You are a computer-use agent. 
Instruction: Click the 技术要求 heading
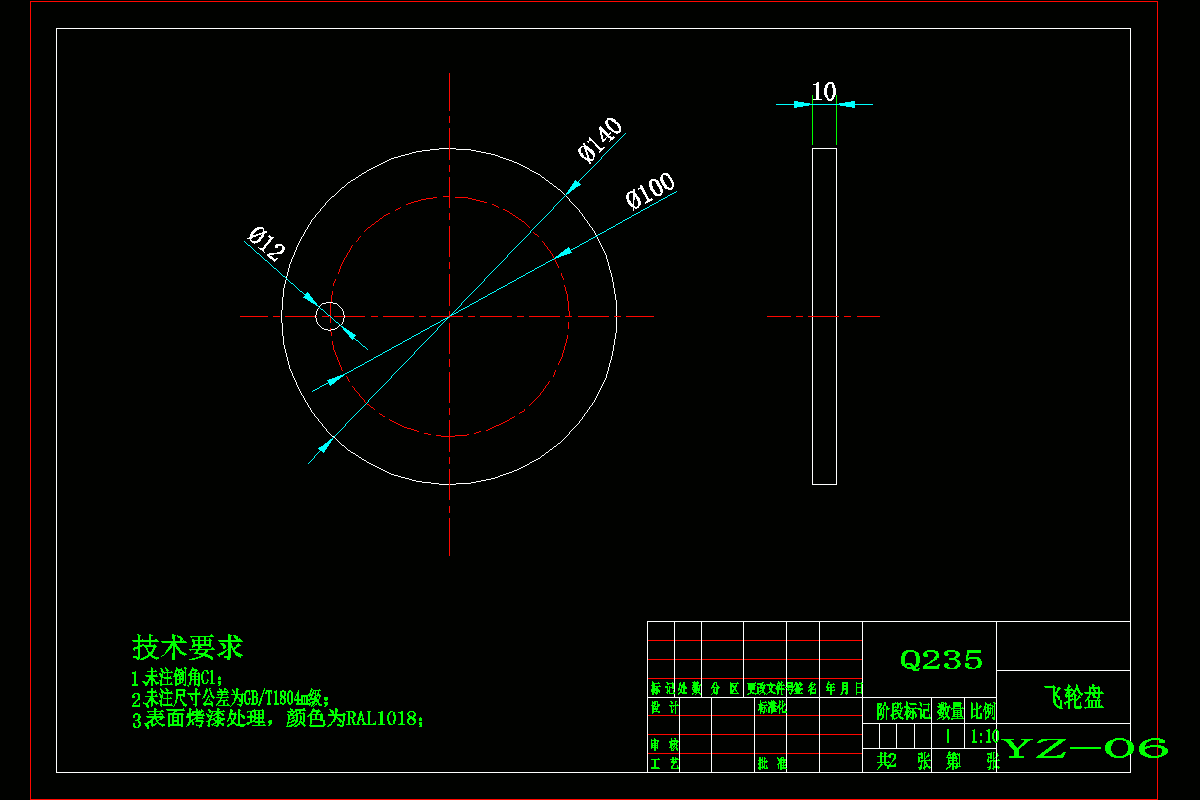(x=188, y=647)
